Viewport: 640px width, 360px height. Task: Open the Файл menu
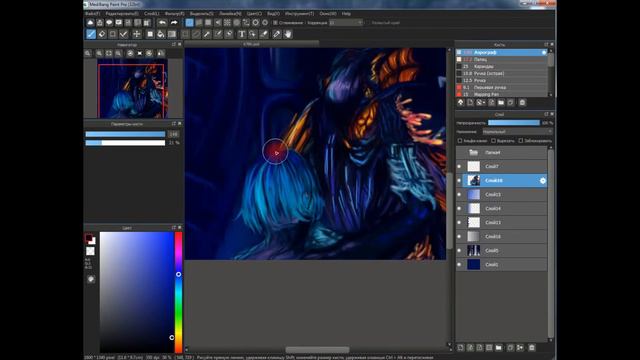click(x=92, y=13)
